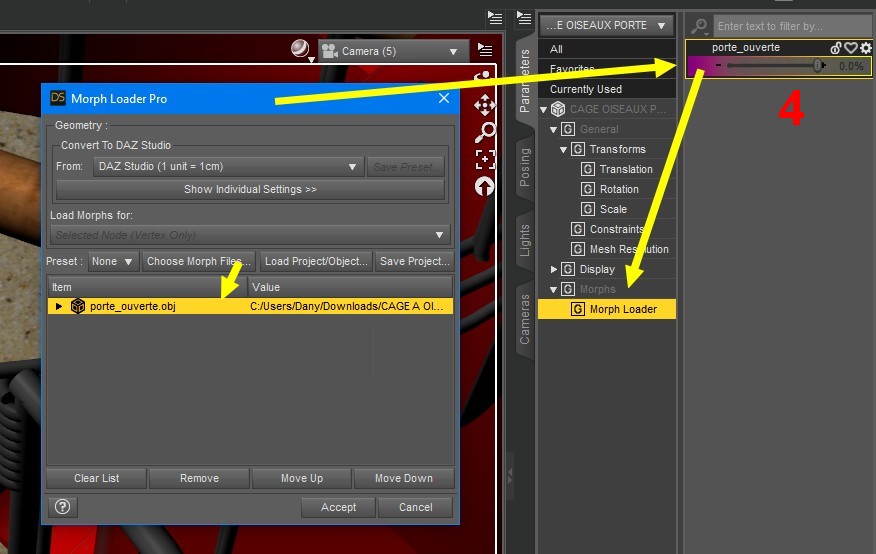Viewport: 876px width, 554px height.
Task: Click the DS icon in Morph Loader Pro title
Action: coord(58,98)
